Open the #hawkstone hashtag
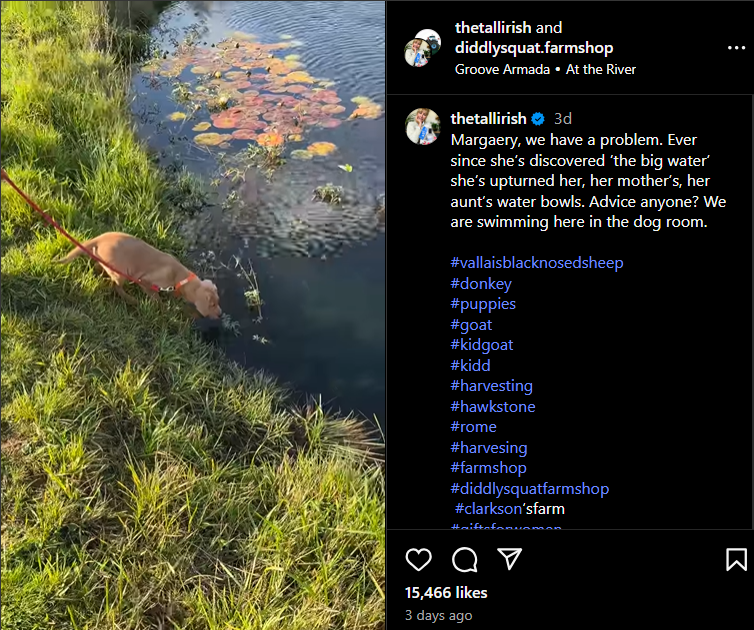754x630 pixels. click(x=493, y=407)
